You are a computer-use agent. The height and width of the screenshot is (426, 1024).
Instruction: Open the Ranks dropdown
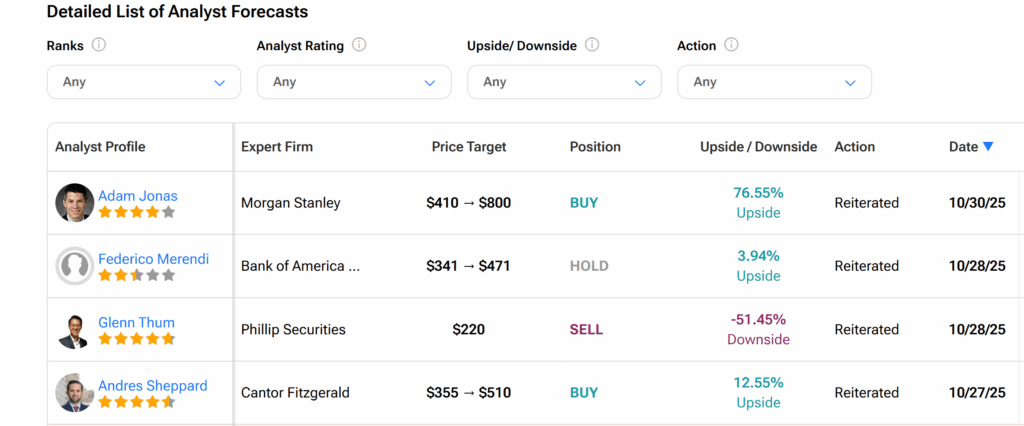tap(144, 82)
